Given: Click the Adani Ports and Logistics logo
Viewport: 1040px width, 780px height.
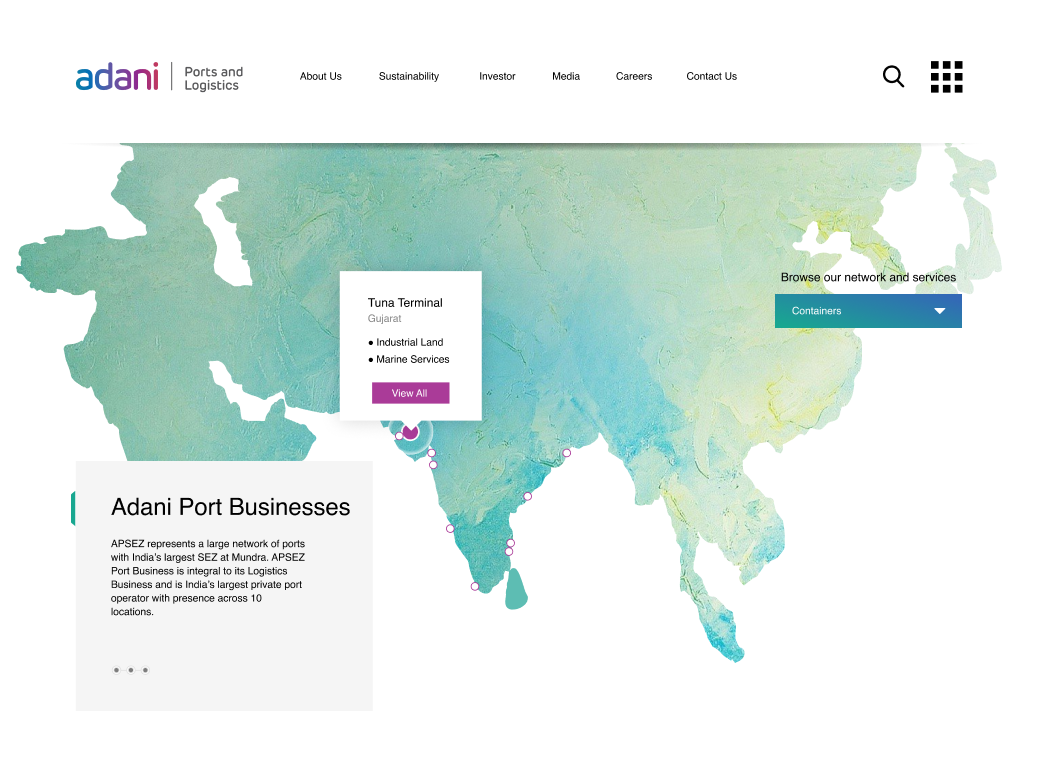Looking at the screenshot, I should (x=159, y=77).
